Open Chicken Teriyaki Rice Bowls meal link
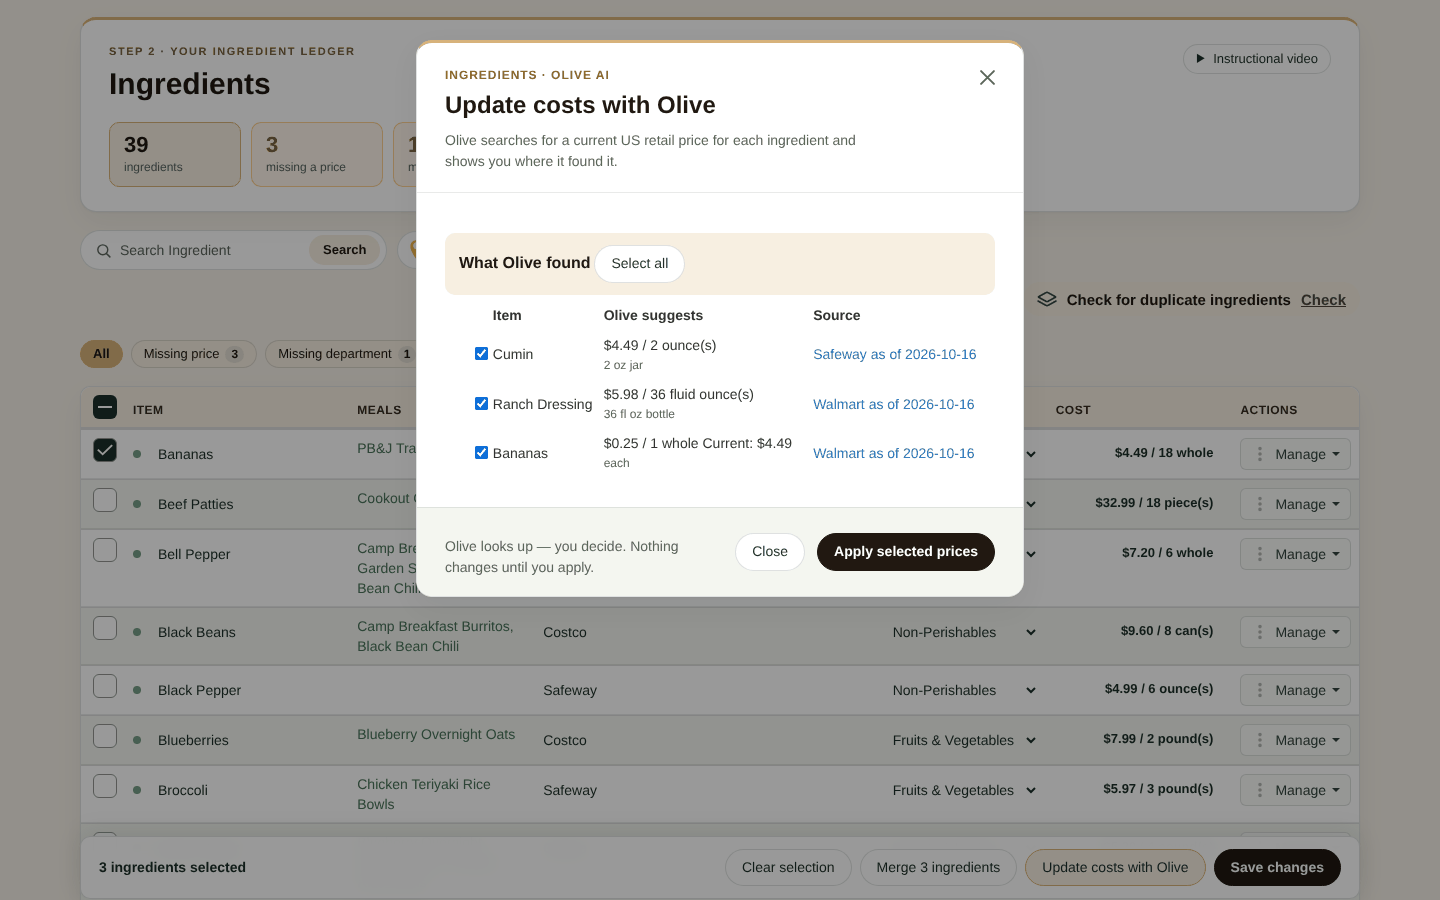1440x900 pixels. [x=424, y=794]
